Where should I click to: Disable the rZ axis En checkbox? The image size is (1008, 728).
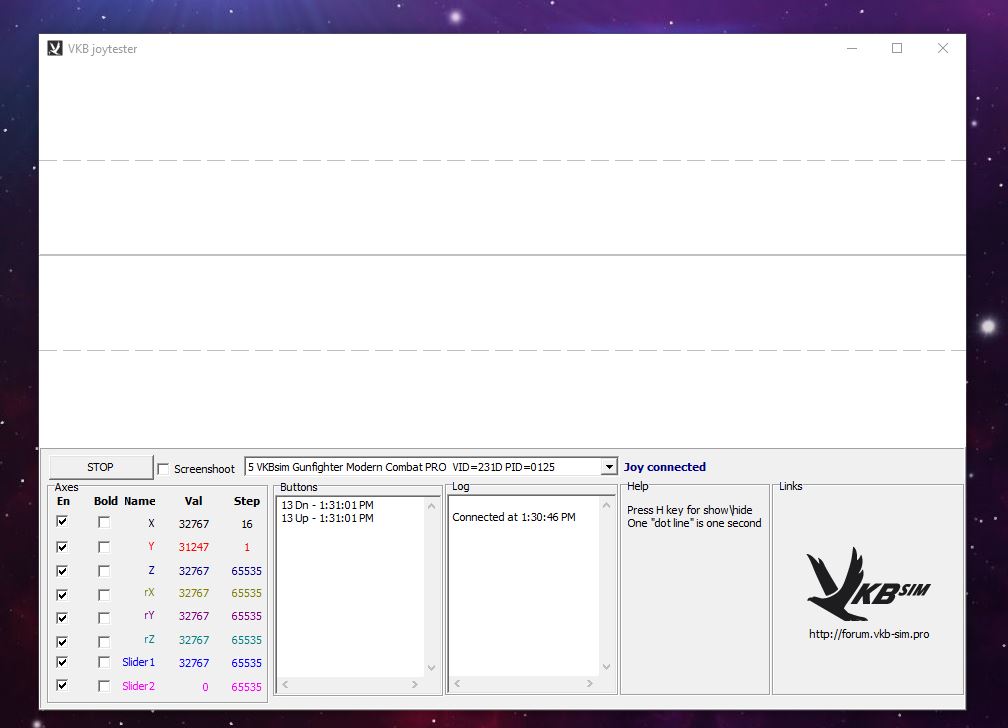(62, 641)
